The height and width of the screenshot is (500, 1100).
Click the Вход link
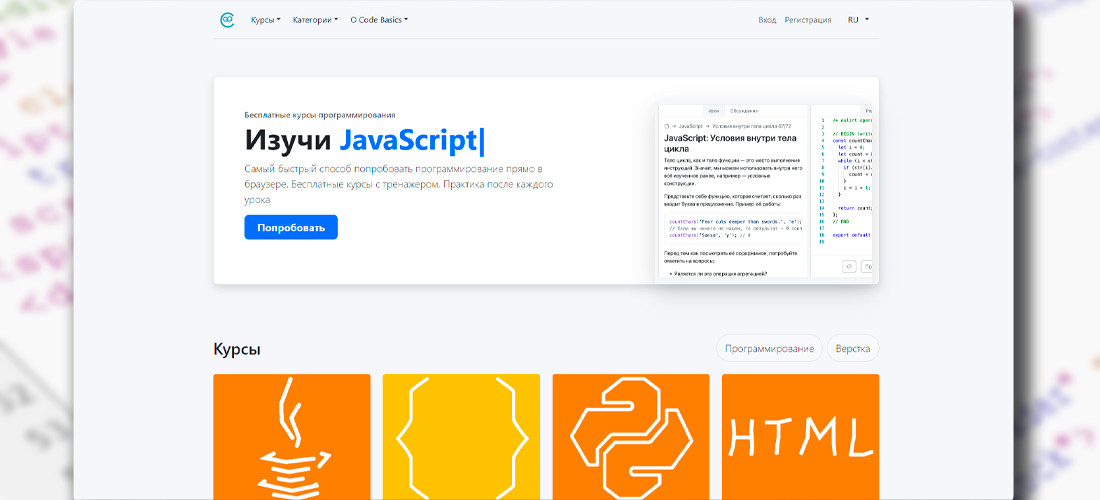[767, 20]
